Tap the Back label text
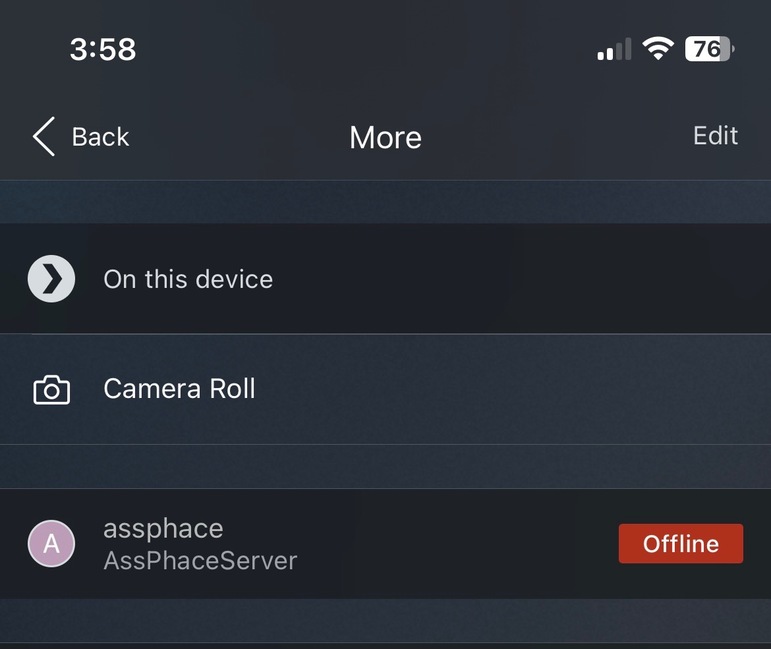This screenshot has height=649, width=771. click(100, 137)
